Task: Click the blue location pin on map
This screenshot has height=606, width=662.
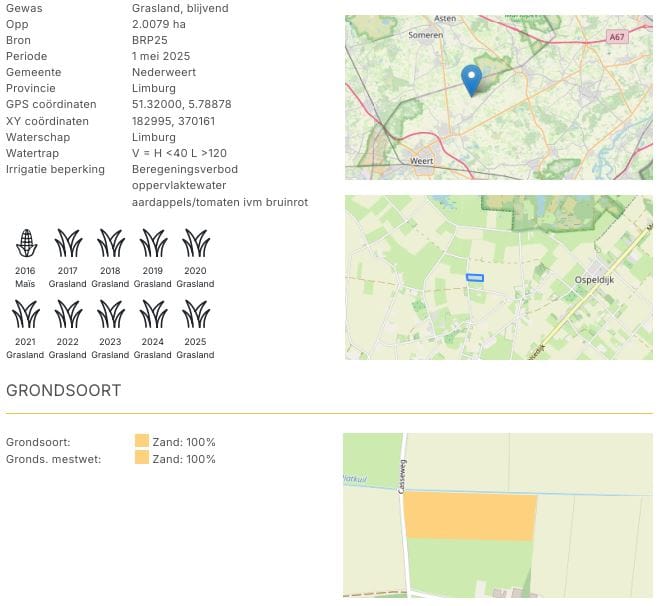Action: pyautogui.click(x=471, y=78)
